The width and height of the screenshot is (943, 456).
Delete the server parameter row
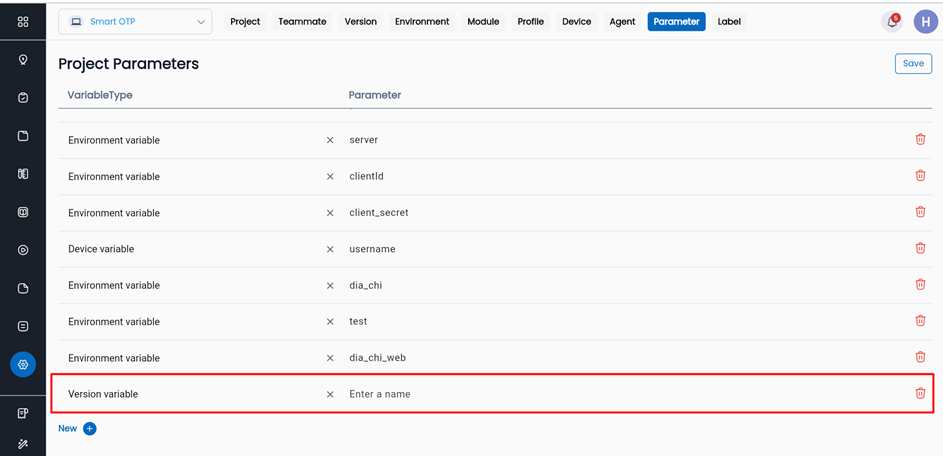pos(920,140)
